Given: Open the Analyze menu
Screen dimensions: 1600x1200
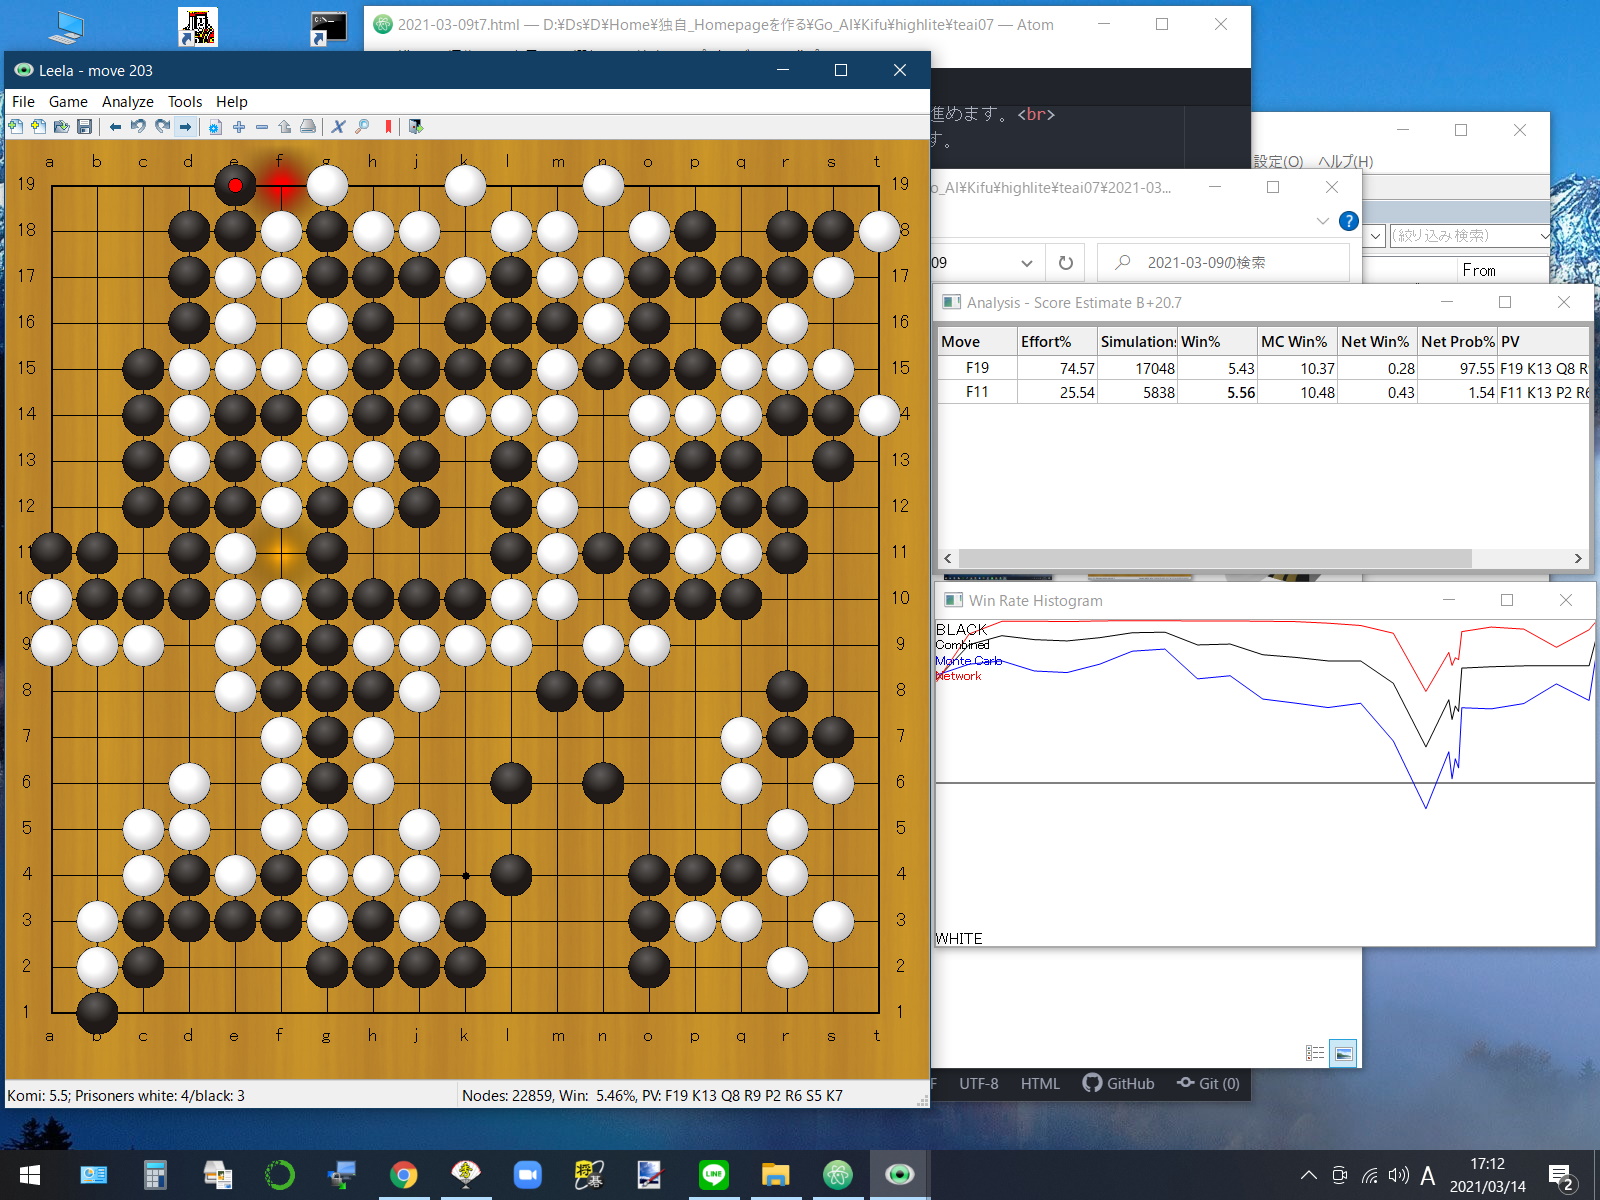Looking at the screenshot, I should pyautogui.click(x=127, y=102).
